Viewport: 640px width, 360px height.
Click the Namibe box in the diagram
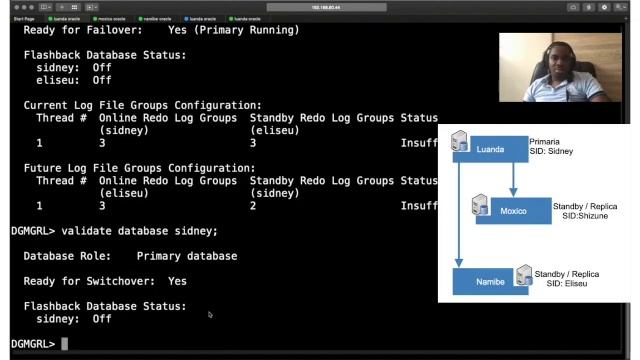490,282
